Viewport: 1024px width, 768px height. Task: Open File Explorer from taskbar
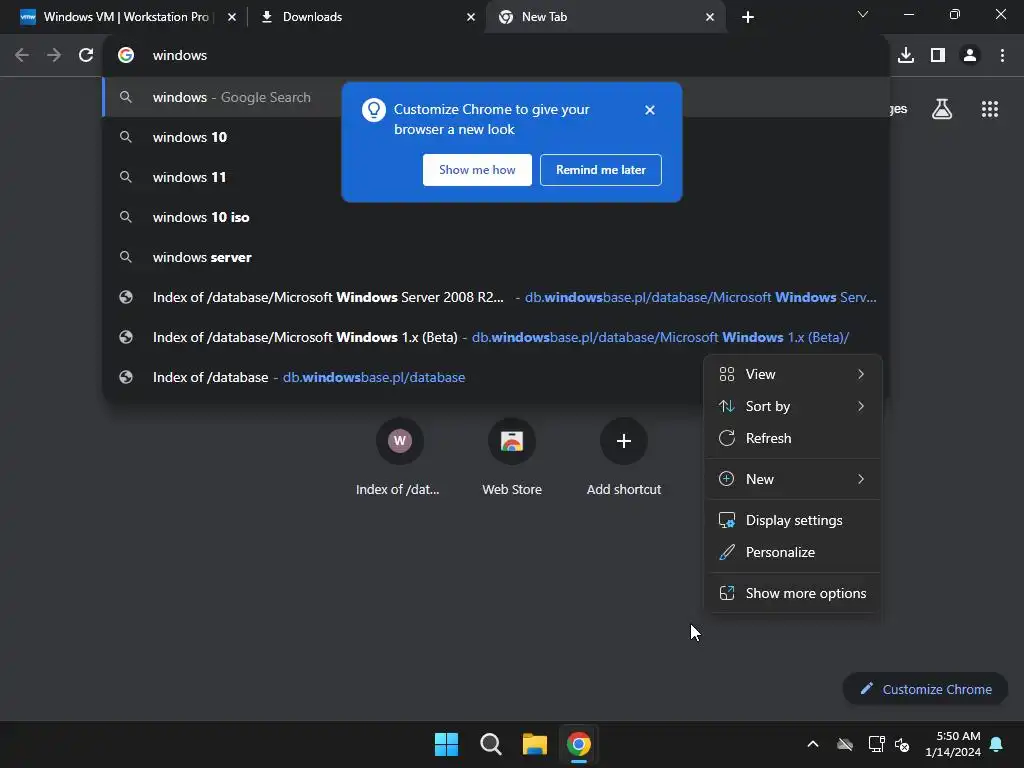535,744
